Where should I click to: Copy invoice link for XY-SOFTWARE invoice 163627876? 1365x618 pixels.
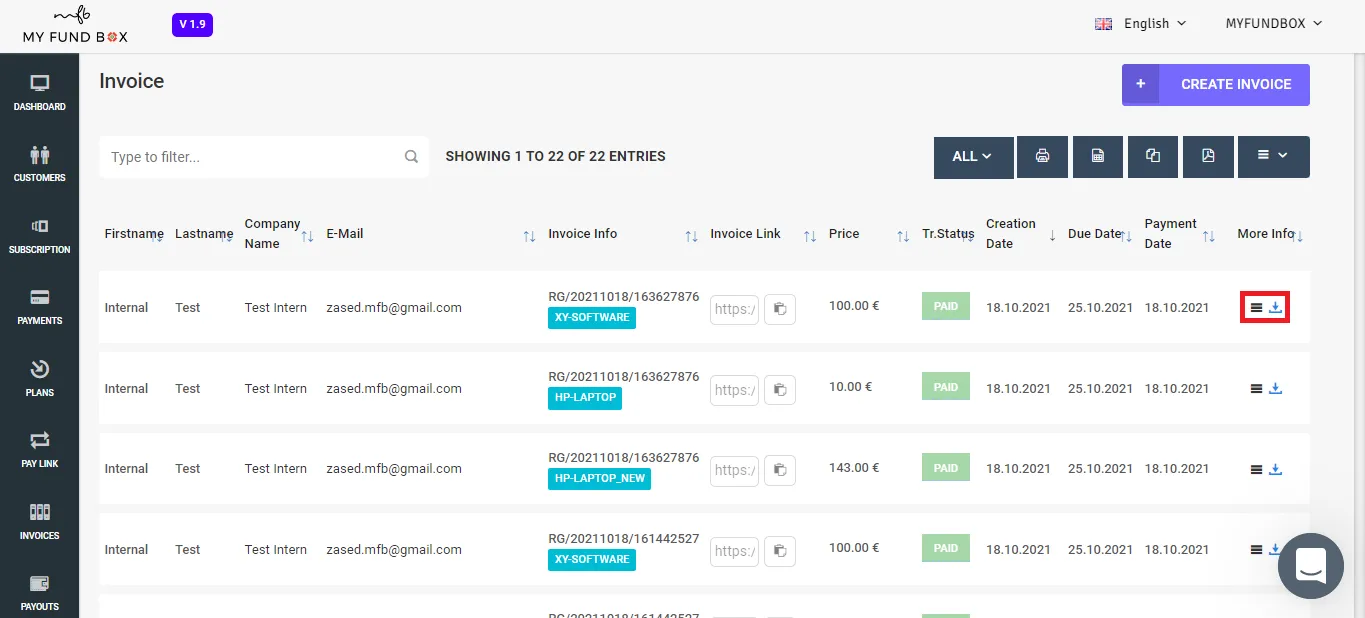pos(780,309)
